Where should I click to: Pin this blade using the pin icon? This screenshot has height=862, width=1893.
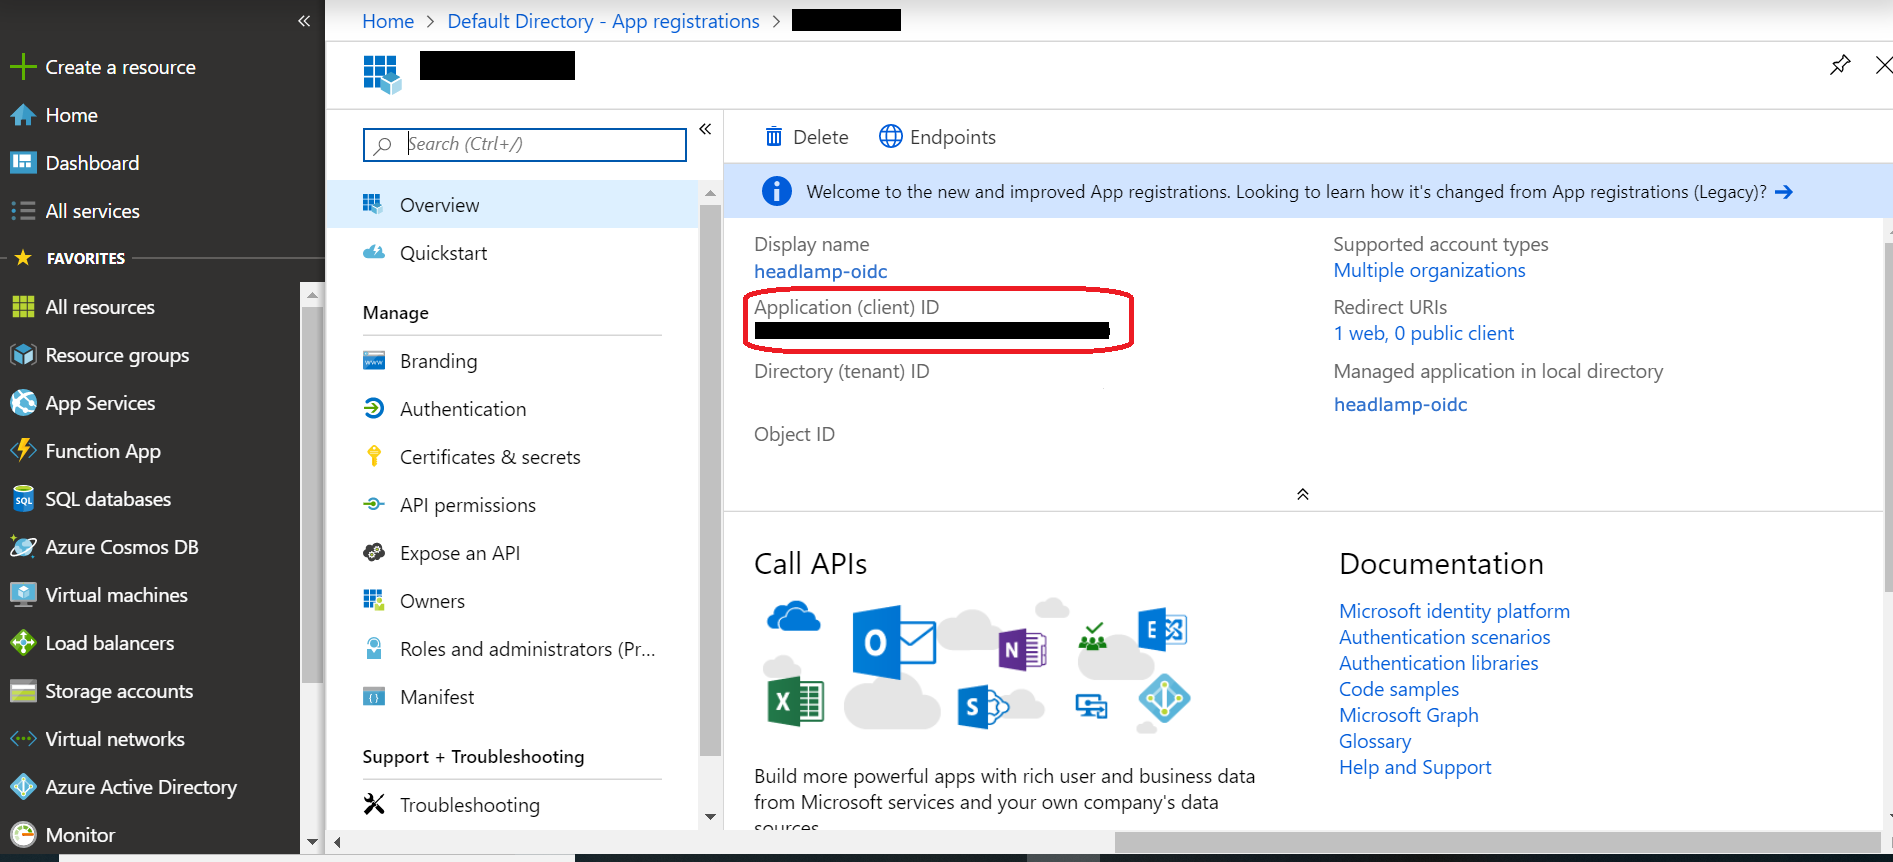pyautogui.click(x=1840, y=65)
